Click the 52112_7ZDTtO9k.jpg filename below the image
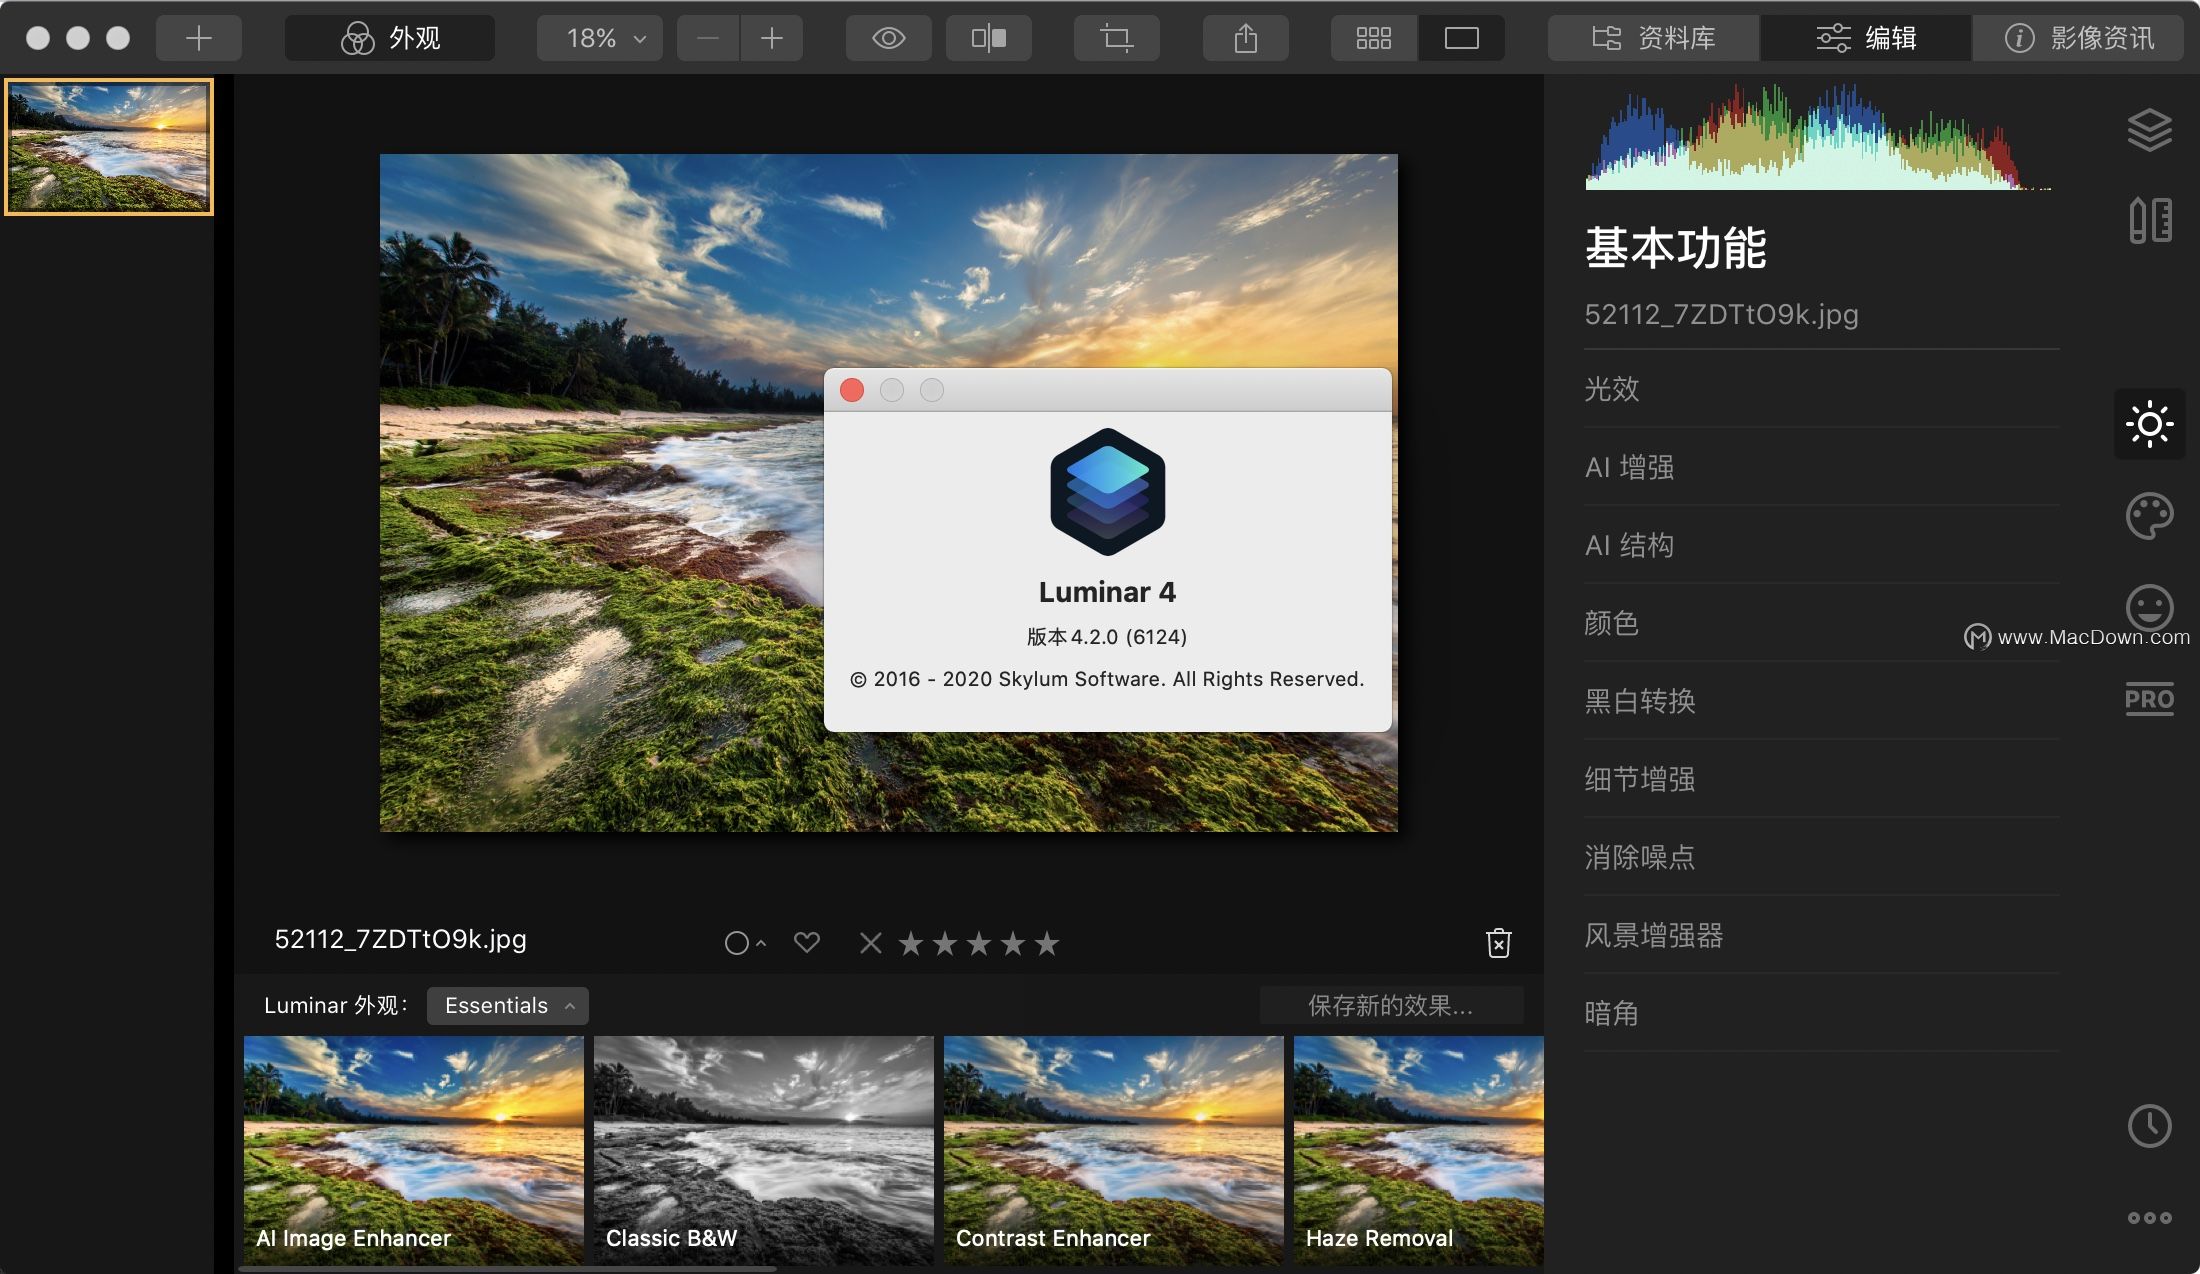The width and height of the screenshot is (2200, 1274). 400,939
